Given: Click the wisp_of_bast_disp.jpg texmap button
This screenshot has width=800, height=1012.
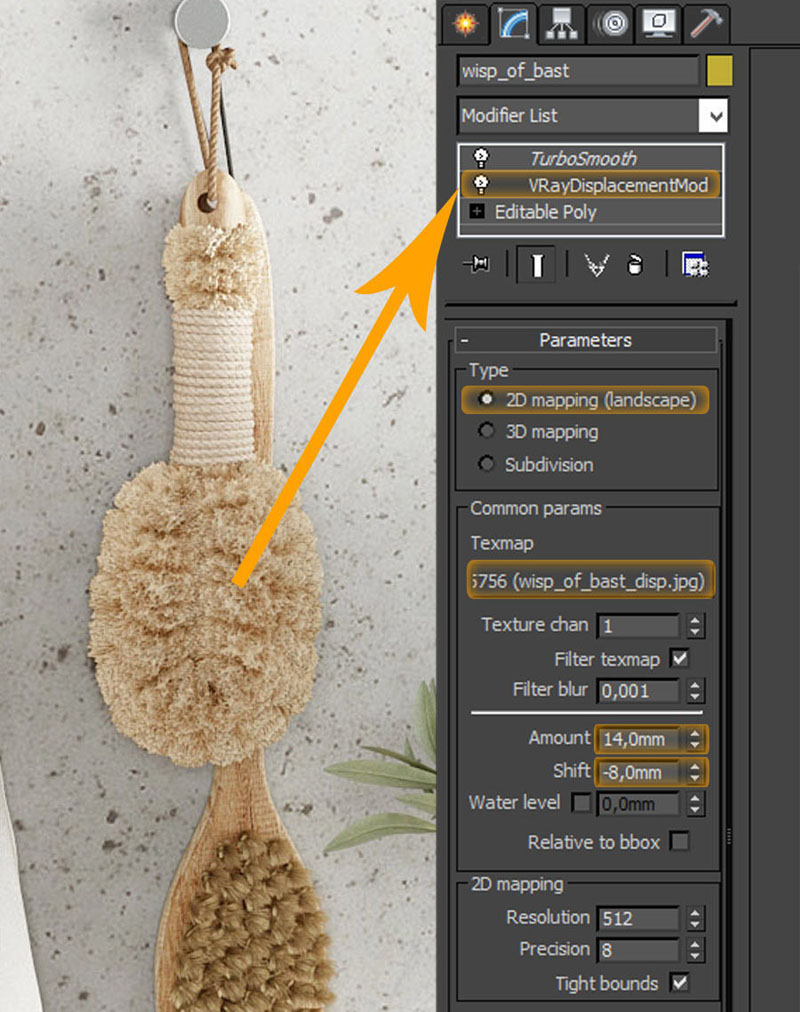Looking at the screenshot, I should point(590,580).
